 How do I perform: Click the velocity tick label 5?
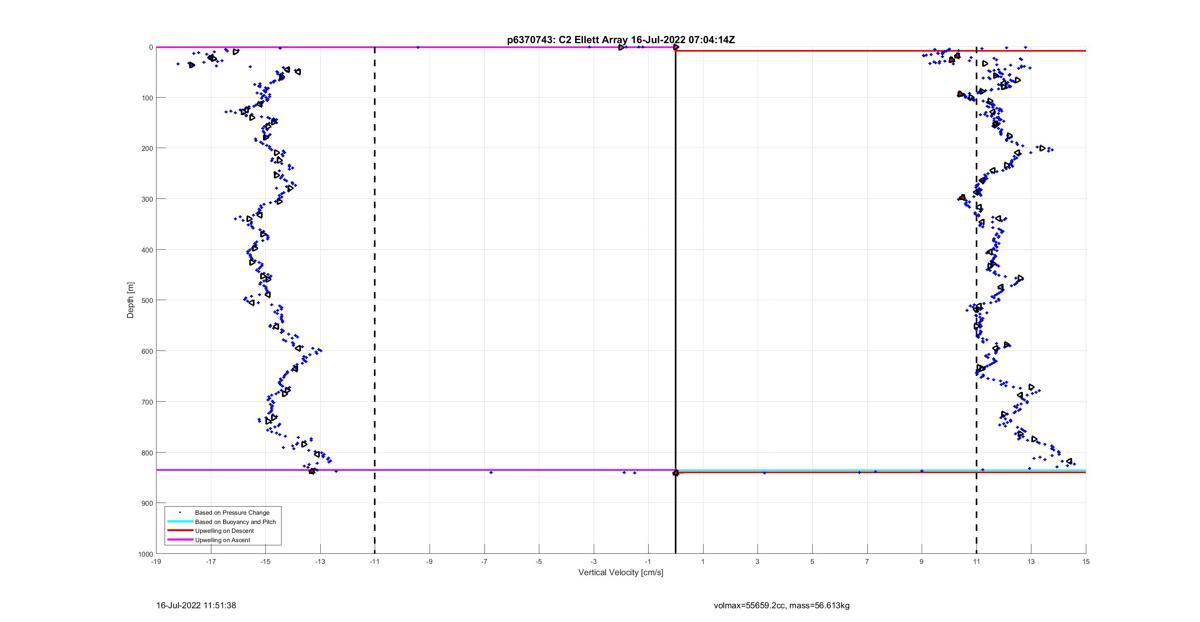click(813, 562)
